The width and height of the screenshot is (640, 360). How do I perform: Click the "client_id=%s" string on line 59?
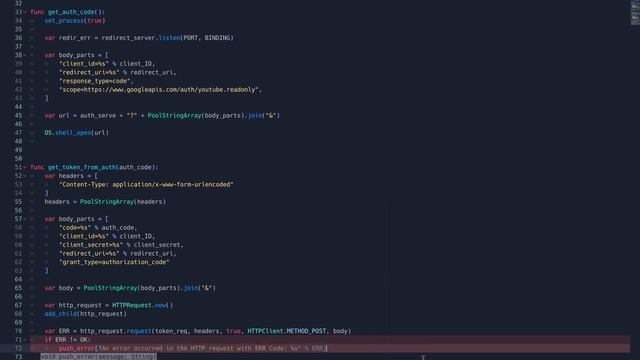pyautogui.click(x=84, y=236)
